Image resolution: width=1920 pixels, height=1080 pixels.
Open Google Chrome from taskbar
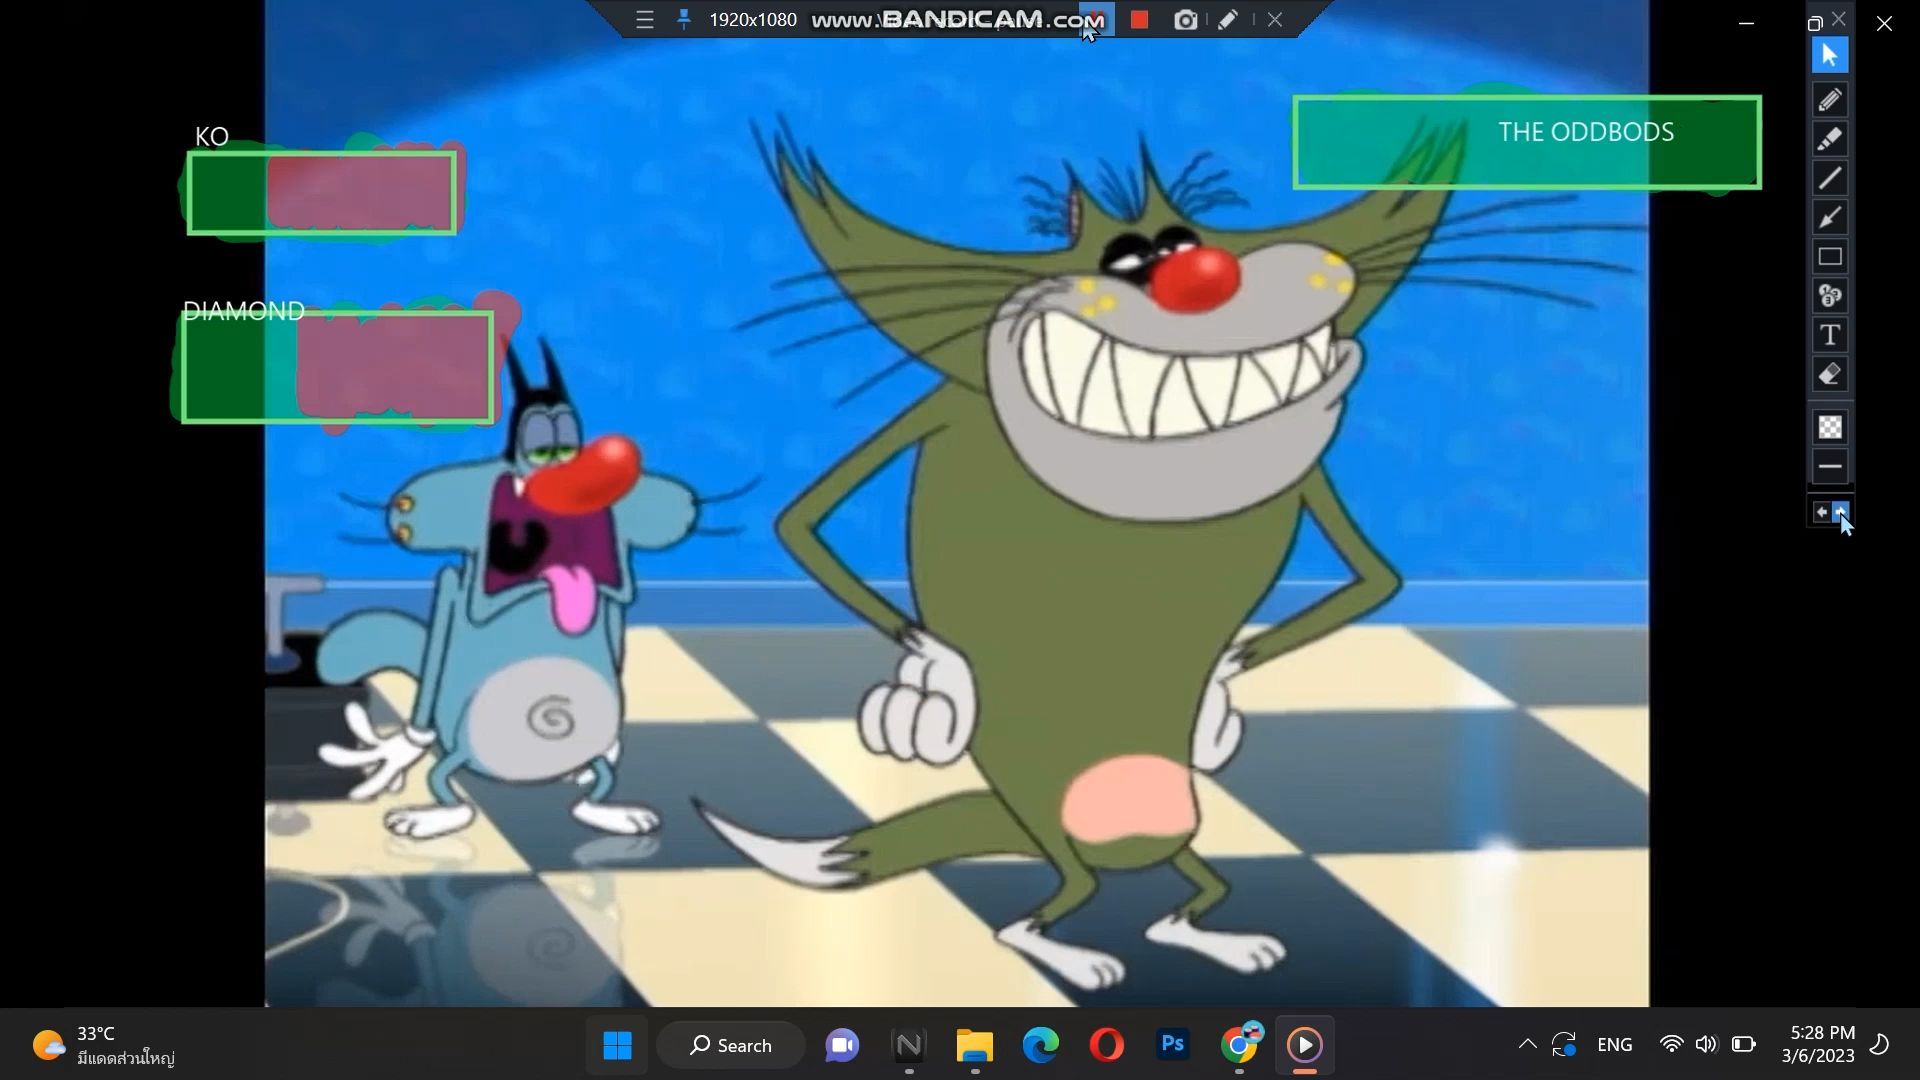tap(1239, 1046)
